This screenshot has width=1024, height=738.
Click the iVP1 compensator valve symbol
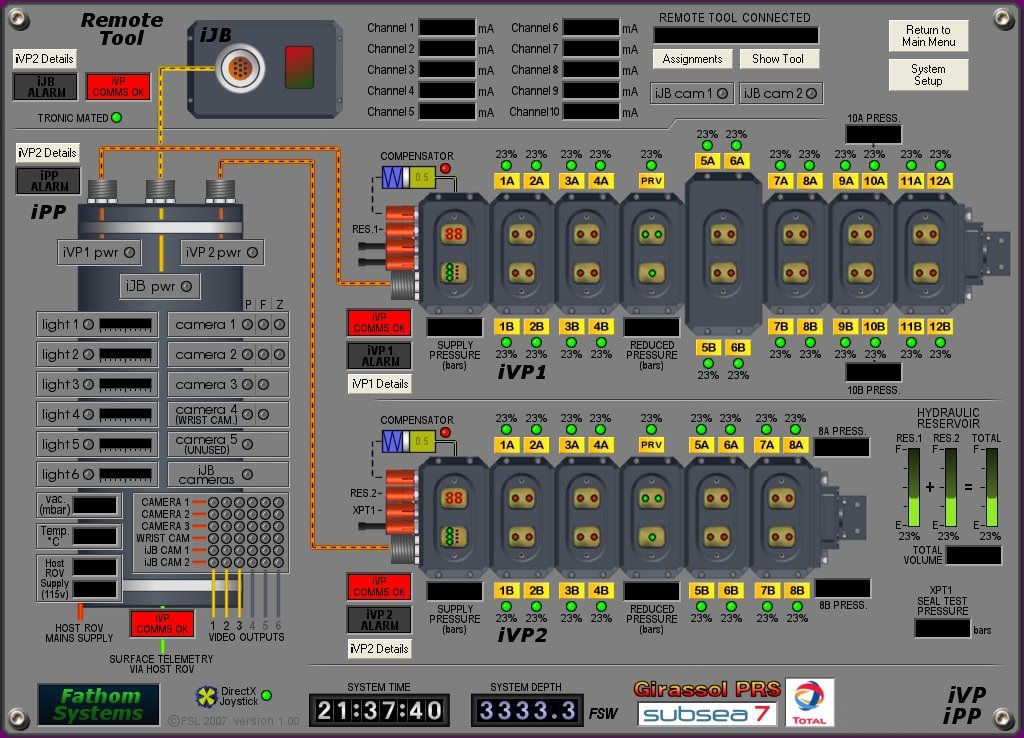point(409,178)
